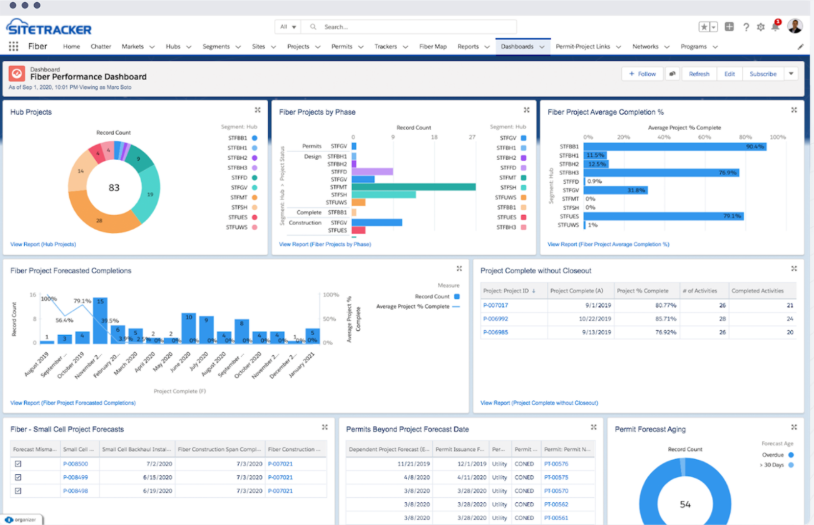The image size is (814, 525).
Task: Click the favorites star icon
Action: click(704, 27)
